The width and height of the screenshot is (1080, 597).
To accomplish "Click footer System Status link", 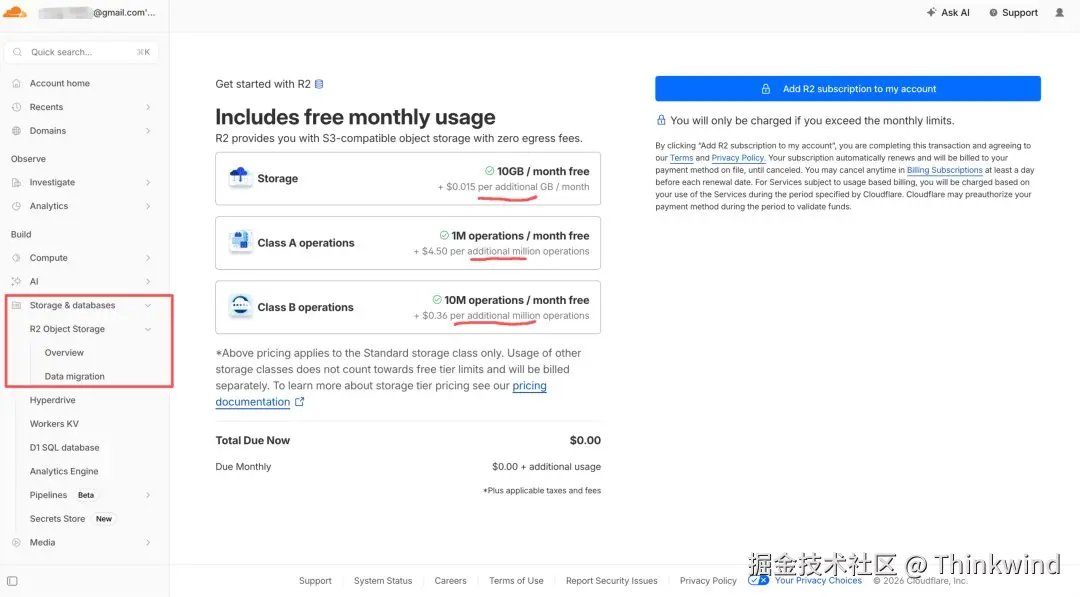I will point(383,580).
